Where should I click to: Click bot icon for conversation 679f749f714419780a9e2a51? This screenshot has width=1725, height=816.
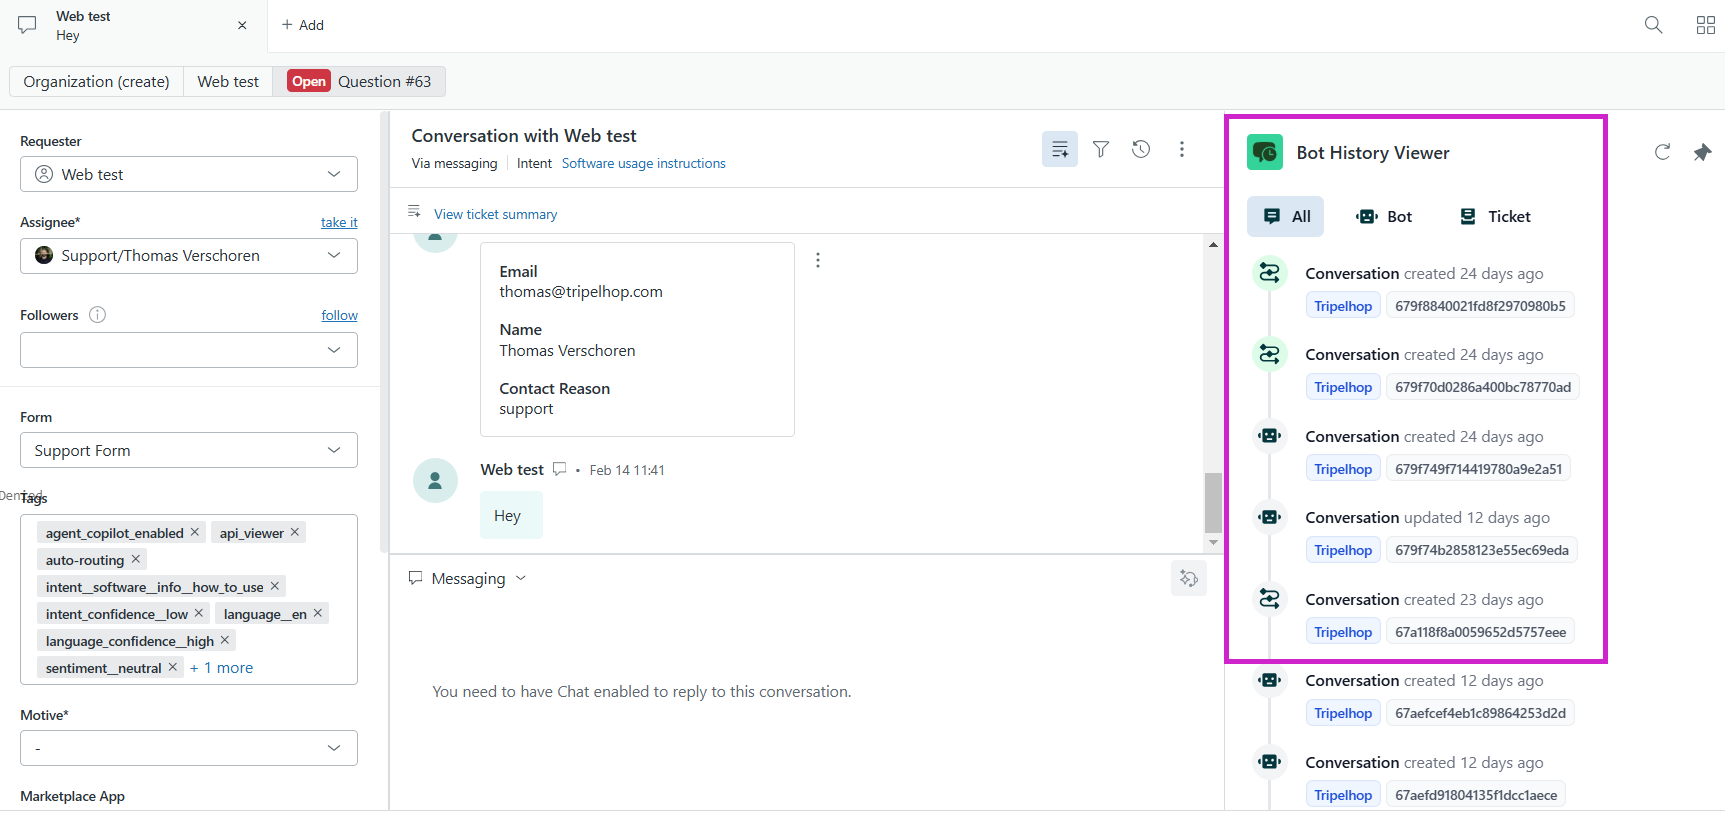[x=1270, y=436]
